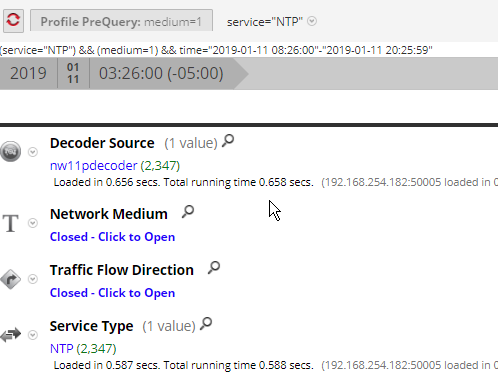Expand Network Medium options dropdown arrow

pyautogui.click(x=33, y=223)
